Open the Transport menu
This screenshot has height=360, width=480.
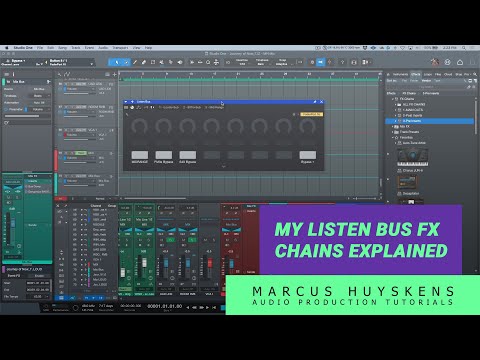pos(120,48)
